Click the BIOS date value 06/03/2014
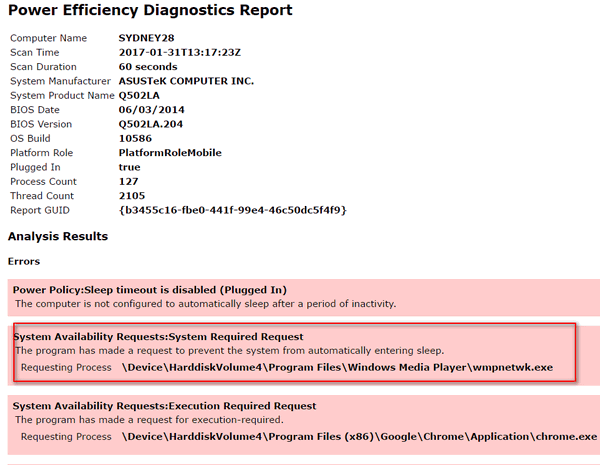 point(151,110)
